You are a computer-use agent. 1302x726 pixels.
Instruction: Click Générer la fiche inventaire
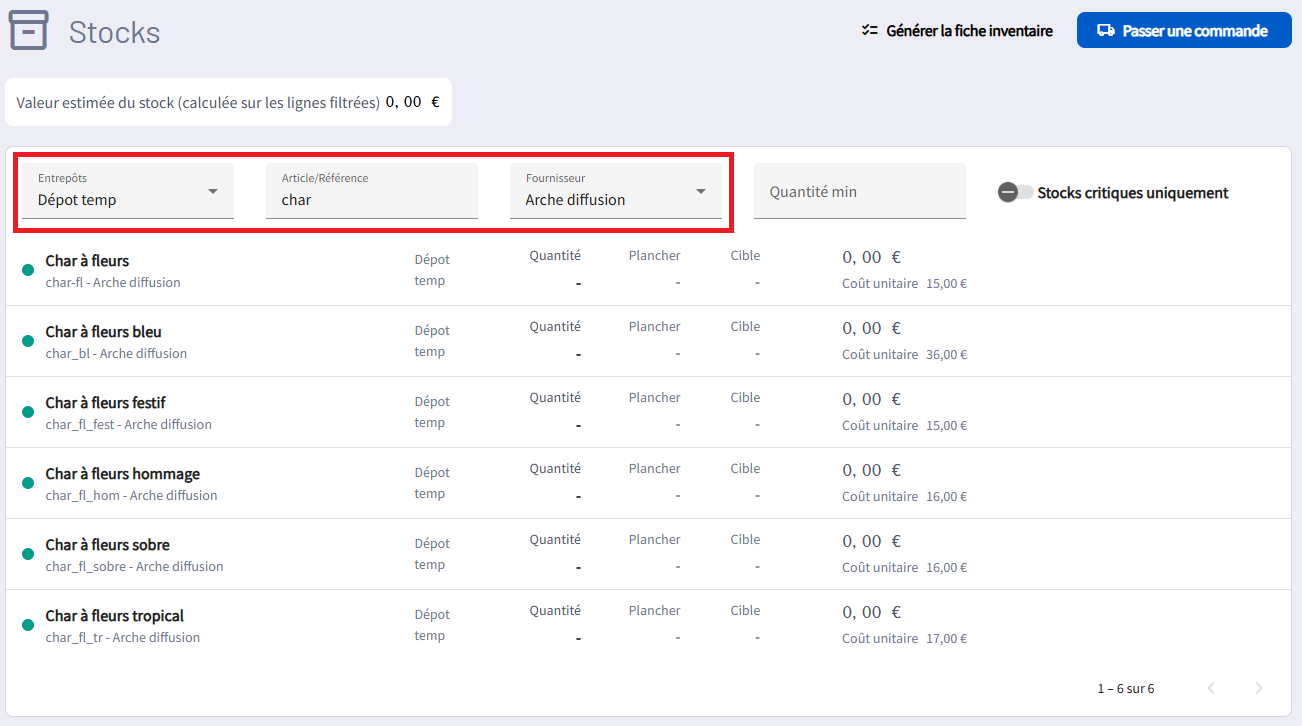point(968,31)
